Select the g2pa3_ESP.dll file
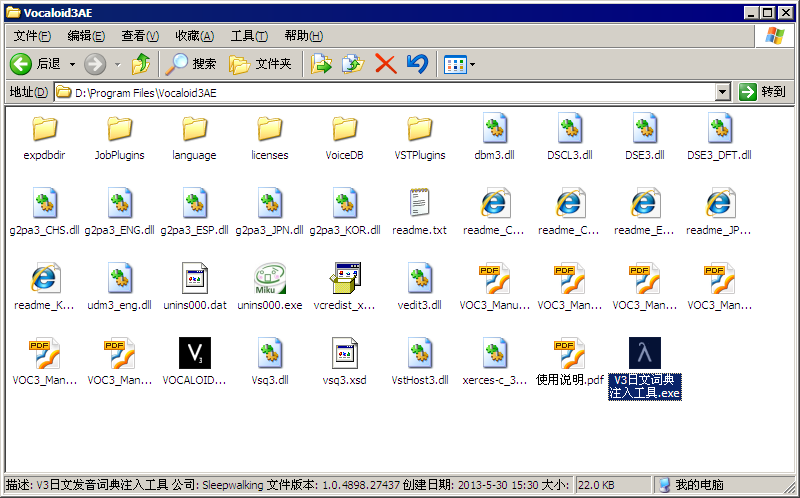Screen dimensions: 800x498 click(x=194, y=212)
